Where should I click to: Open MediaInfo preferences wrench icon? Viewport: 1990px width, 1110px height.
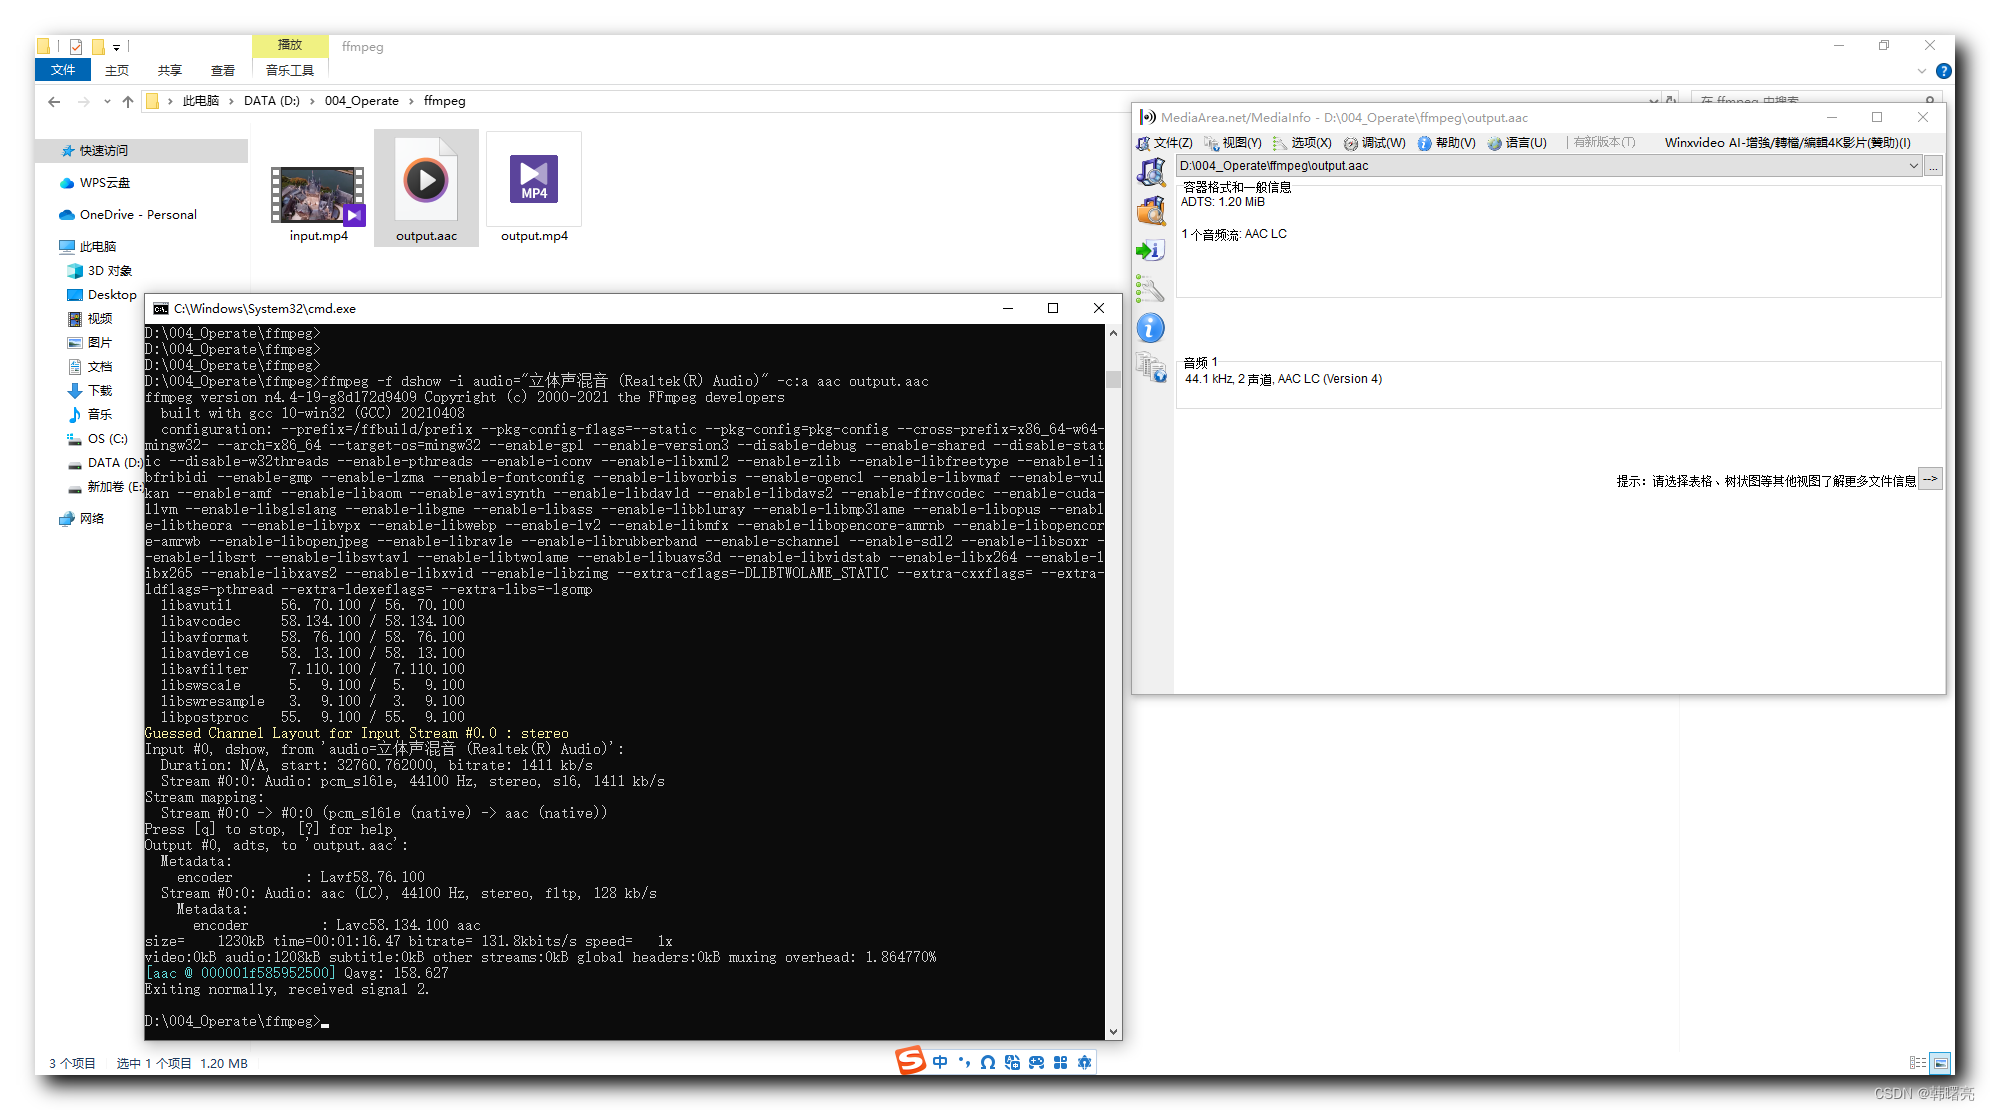pyautogui.click(x=1151, y=289)
